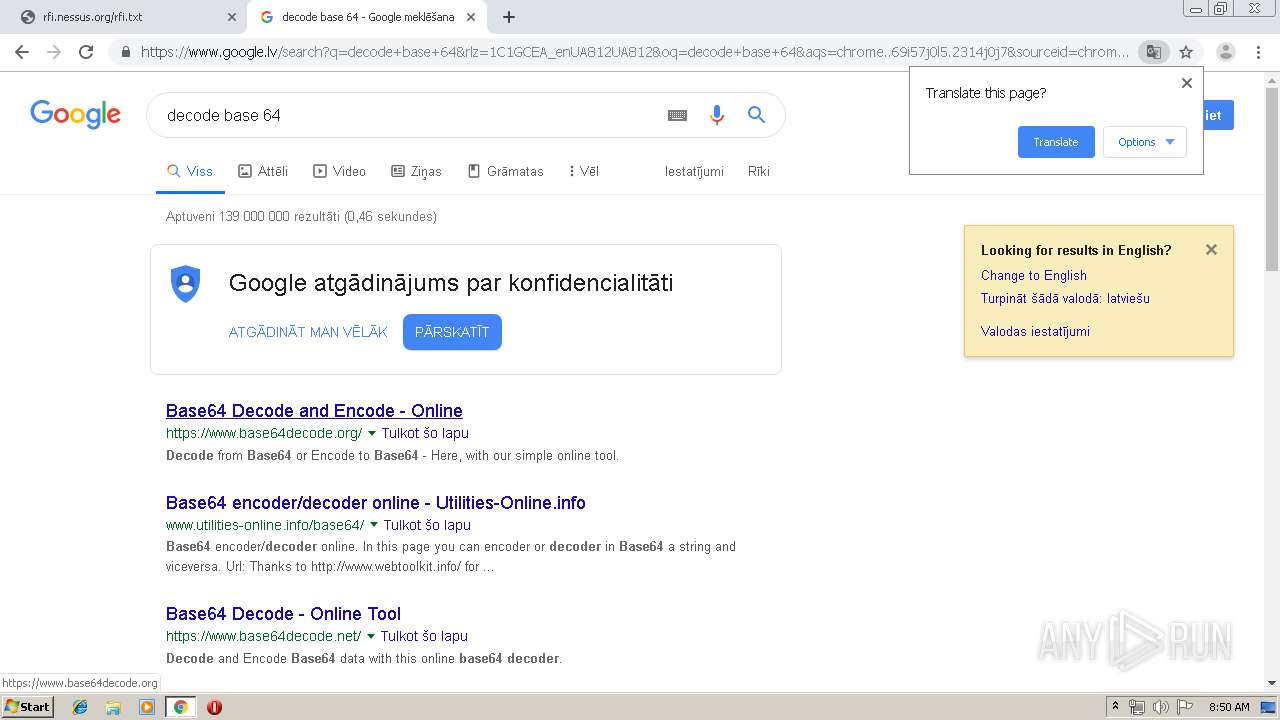Image resolution: width=1280 pixels, height=720 pixels.
Task: Click ATGĀDINĀT MAN VĒLĀK
Action: (308, 332)
